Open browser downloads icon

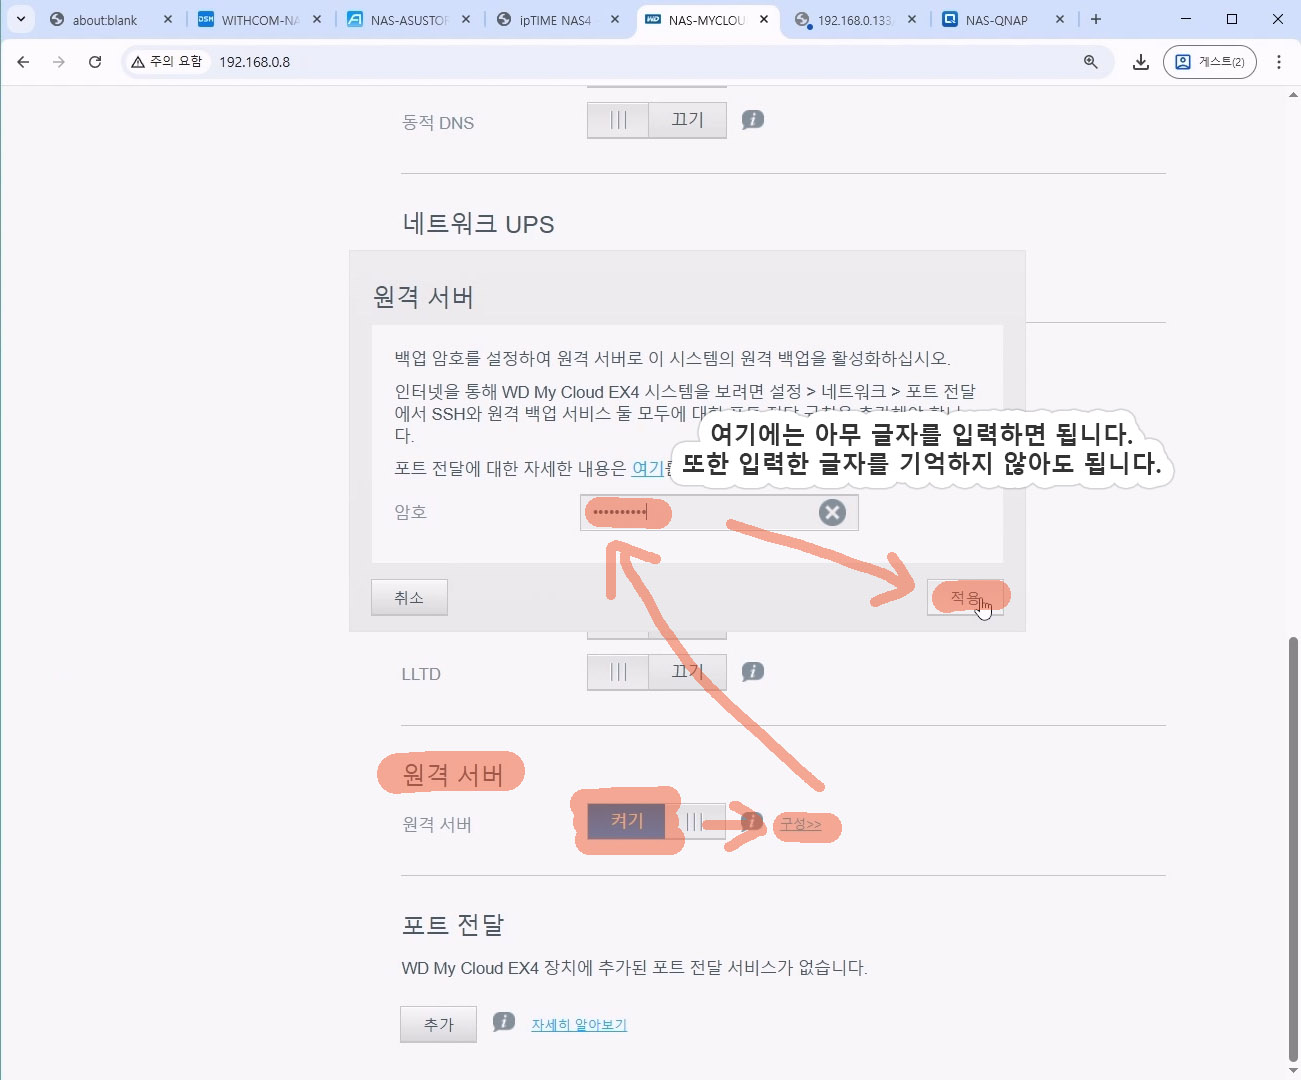1140,62
